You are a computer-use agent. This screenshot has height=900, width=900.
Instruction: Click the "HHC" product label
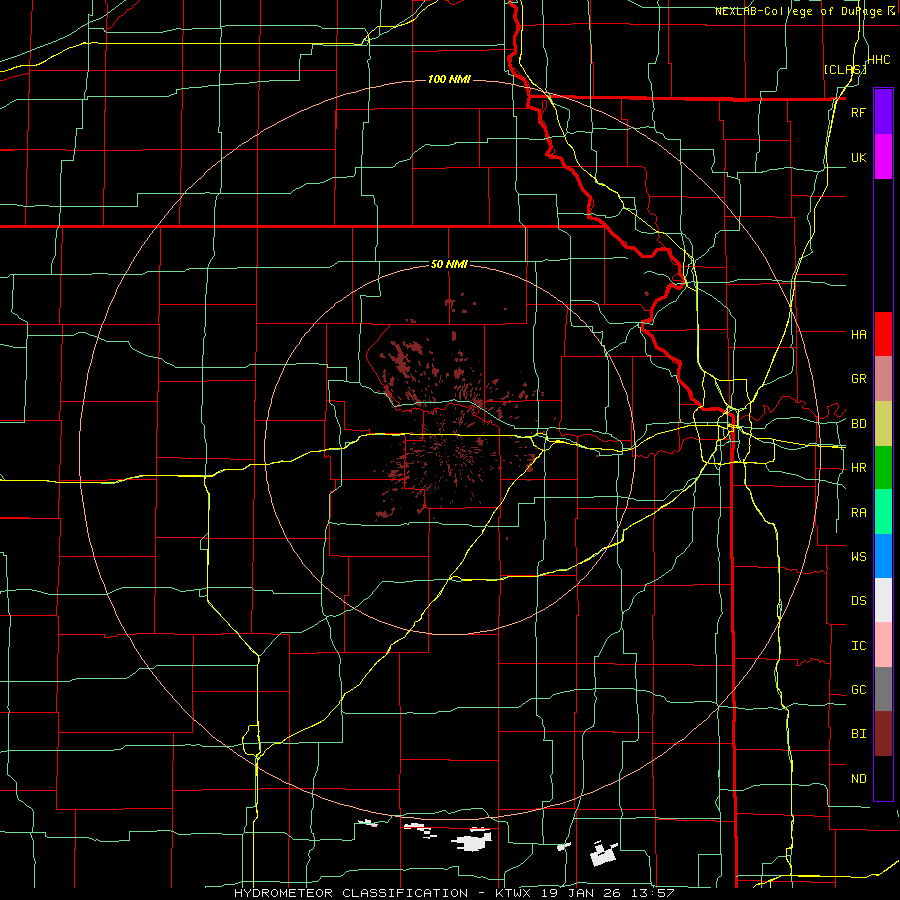(x=878, y=60)
